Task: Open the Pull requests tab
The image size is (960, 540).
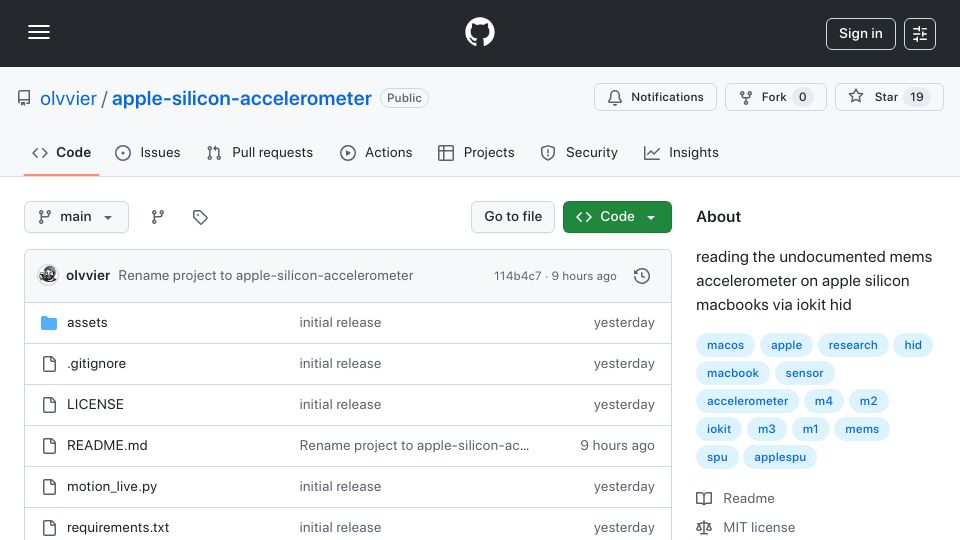Action: [x=260, y=152]
